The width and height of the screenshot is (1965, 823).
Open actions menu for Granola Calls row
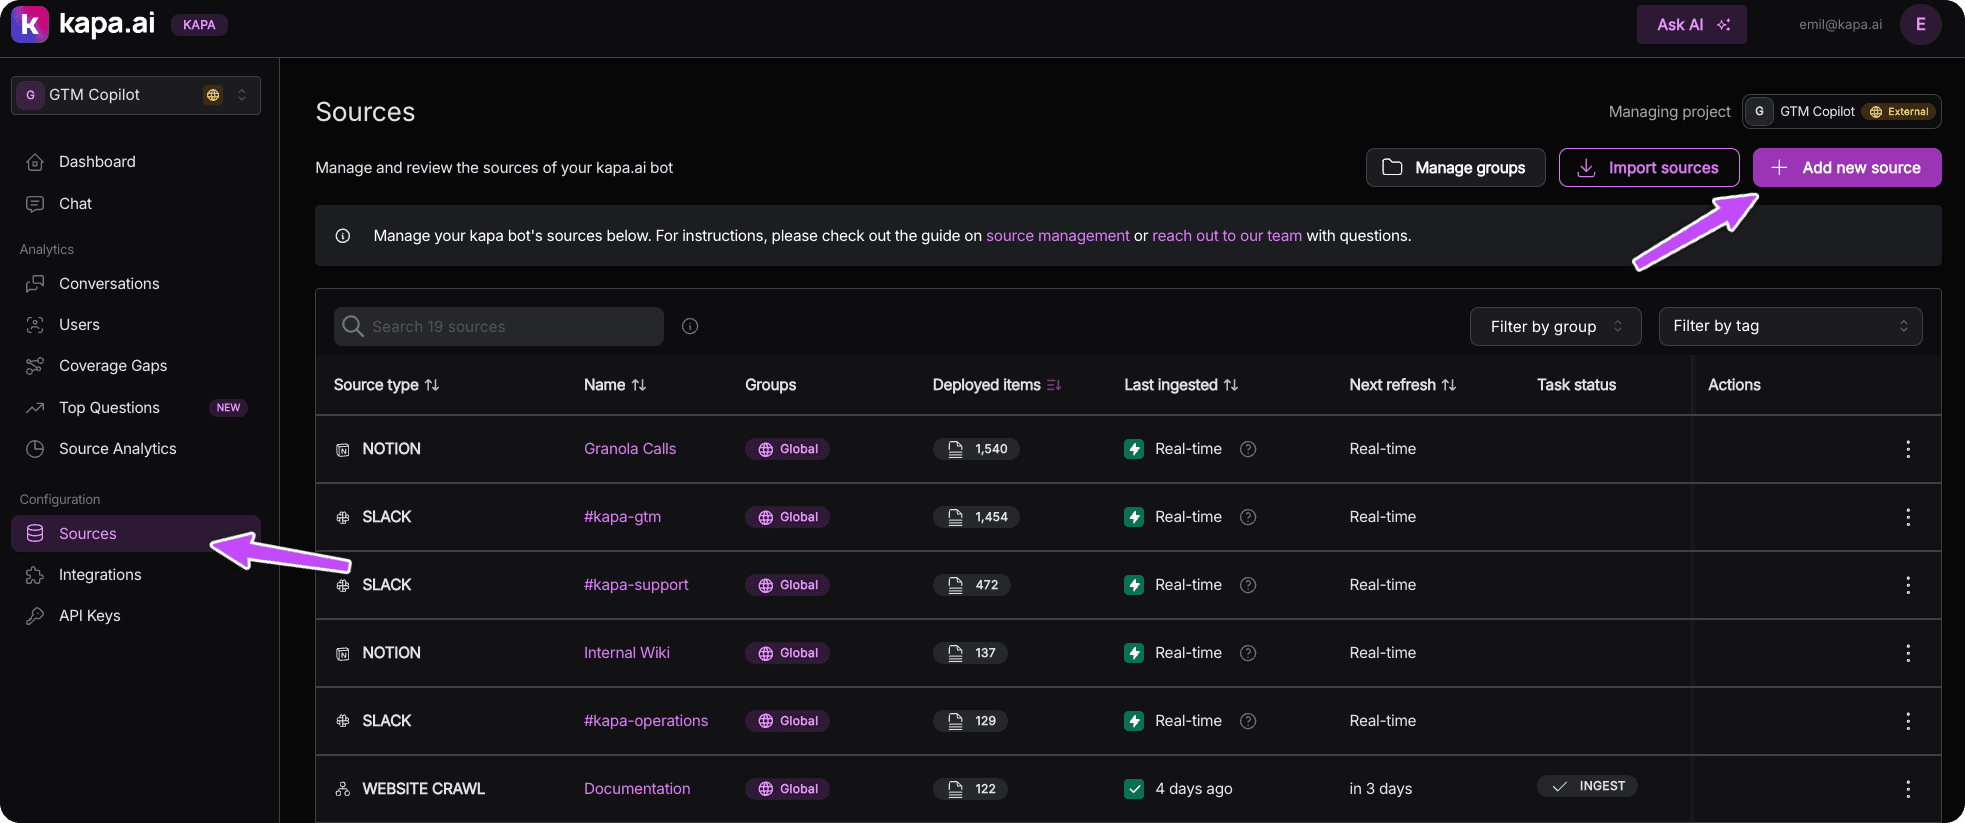[1908, 449]
